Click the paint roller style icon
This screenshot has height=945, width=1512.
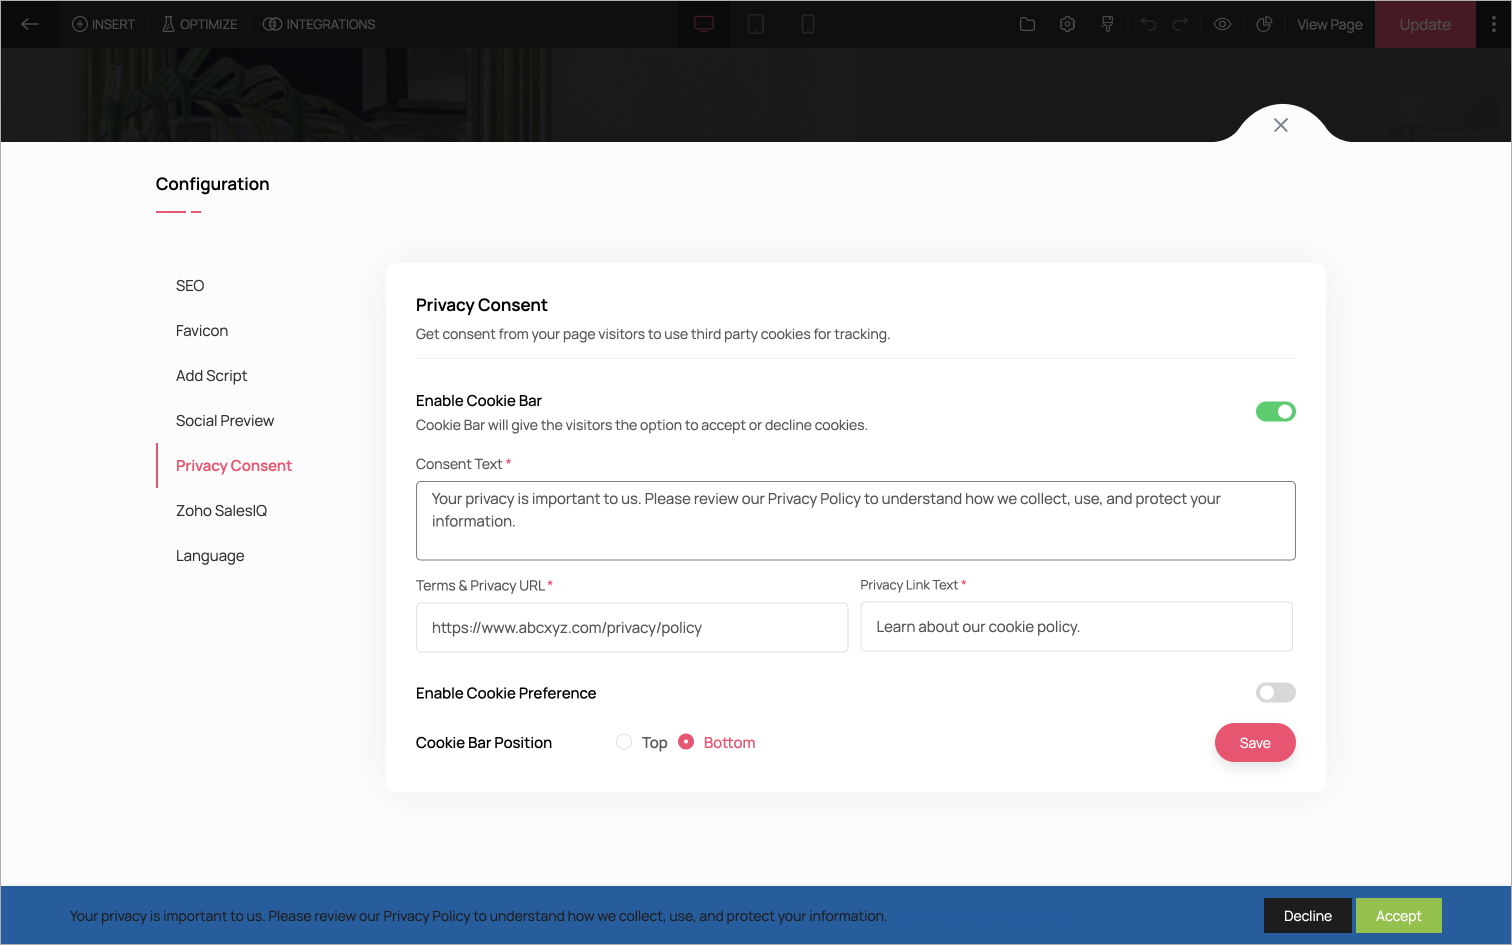1107,24
